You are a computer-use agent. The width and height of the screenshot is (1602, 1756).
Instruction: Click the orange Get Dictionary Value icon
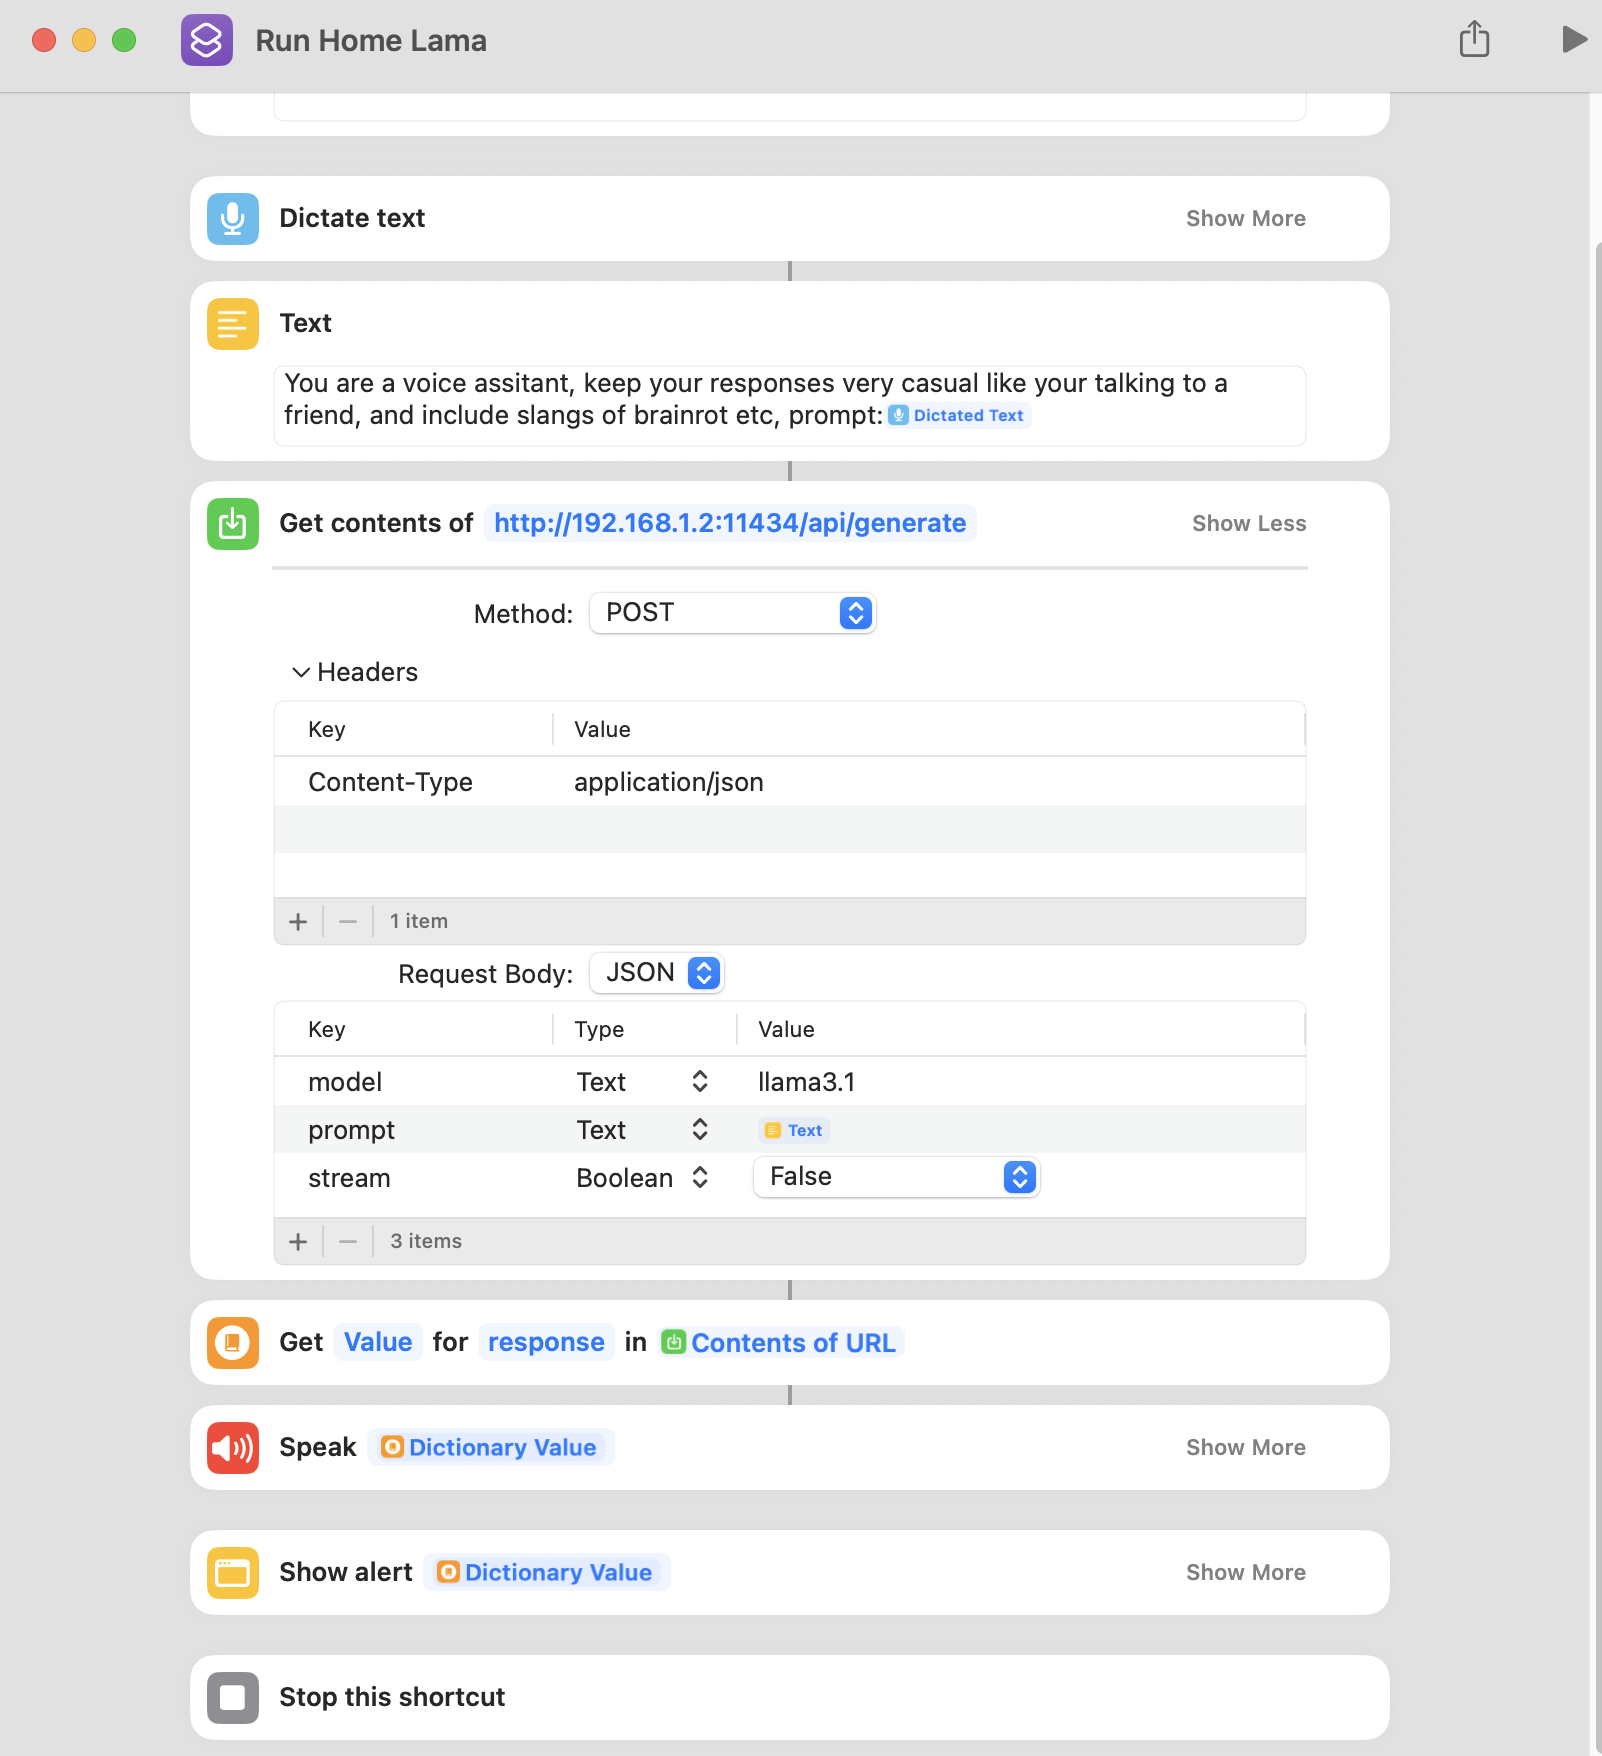coord(233,1343)
